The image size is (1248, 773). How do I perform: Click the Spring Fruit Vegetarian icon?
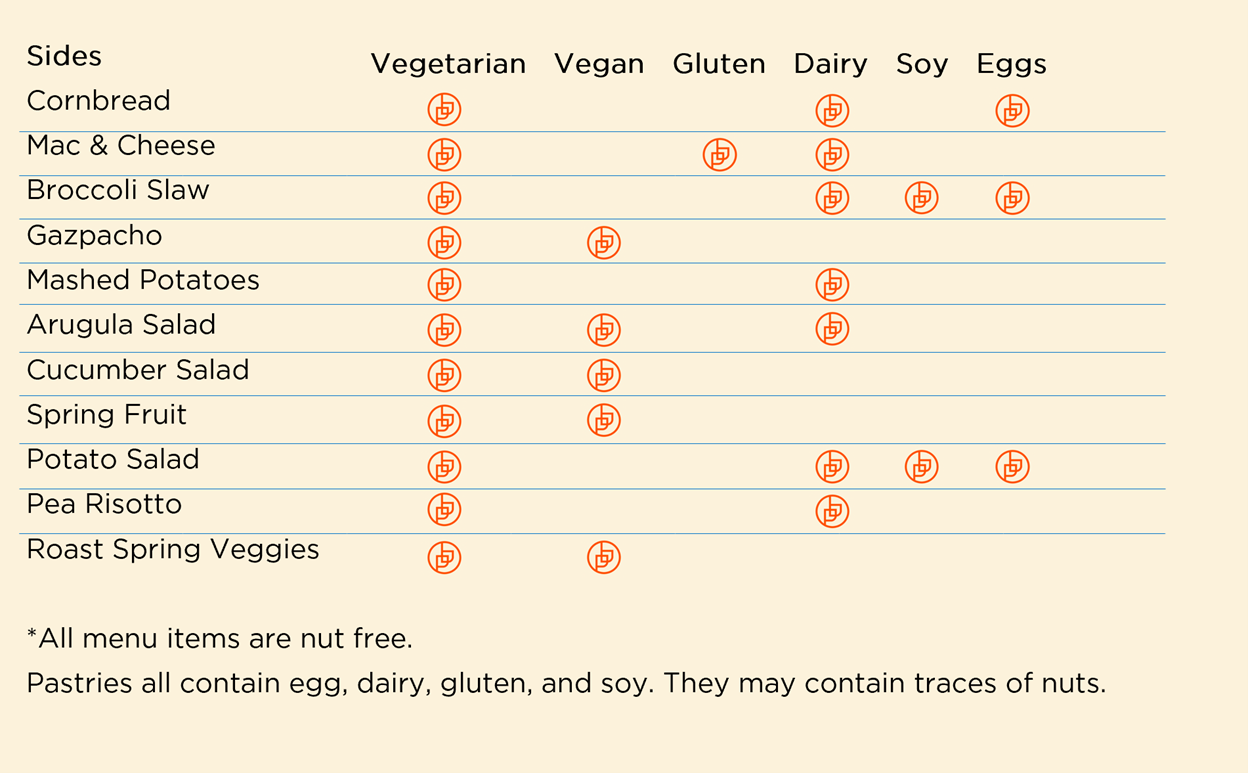[444, 420]
